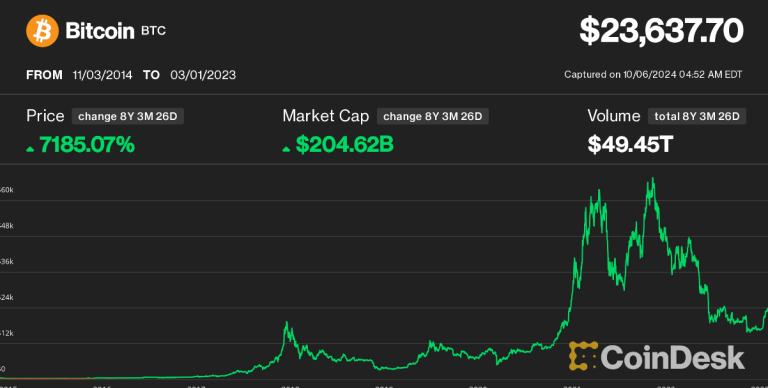Click the BTC ticker symbol
The image size is (768, 388).
[153, 31]
